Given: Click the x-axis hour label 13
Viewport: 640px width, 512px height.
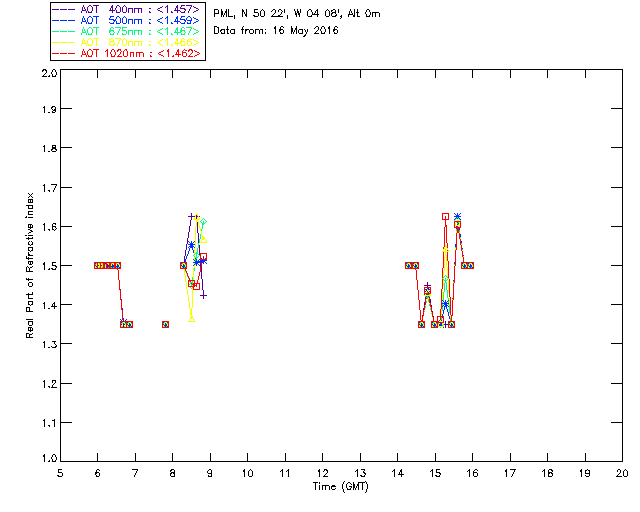Looking at the screenshot, I should coord(360,473).
